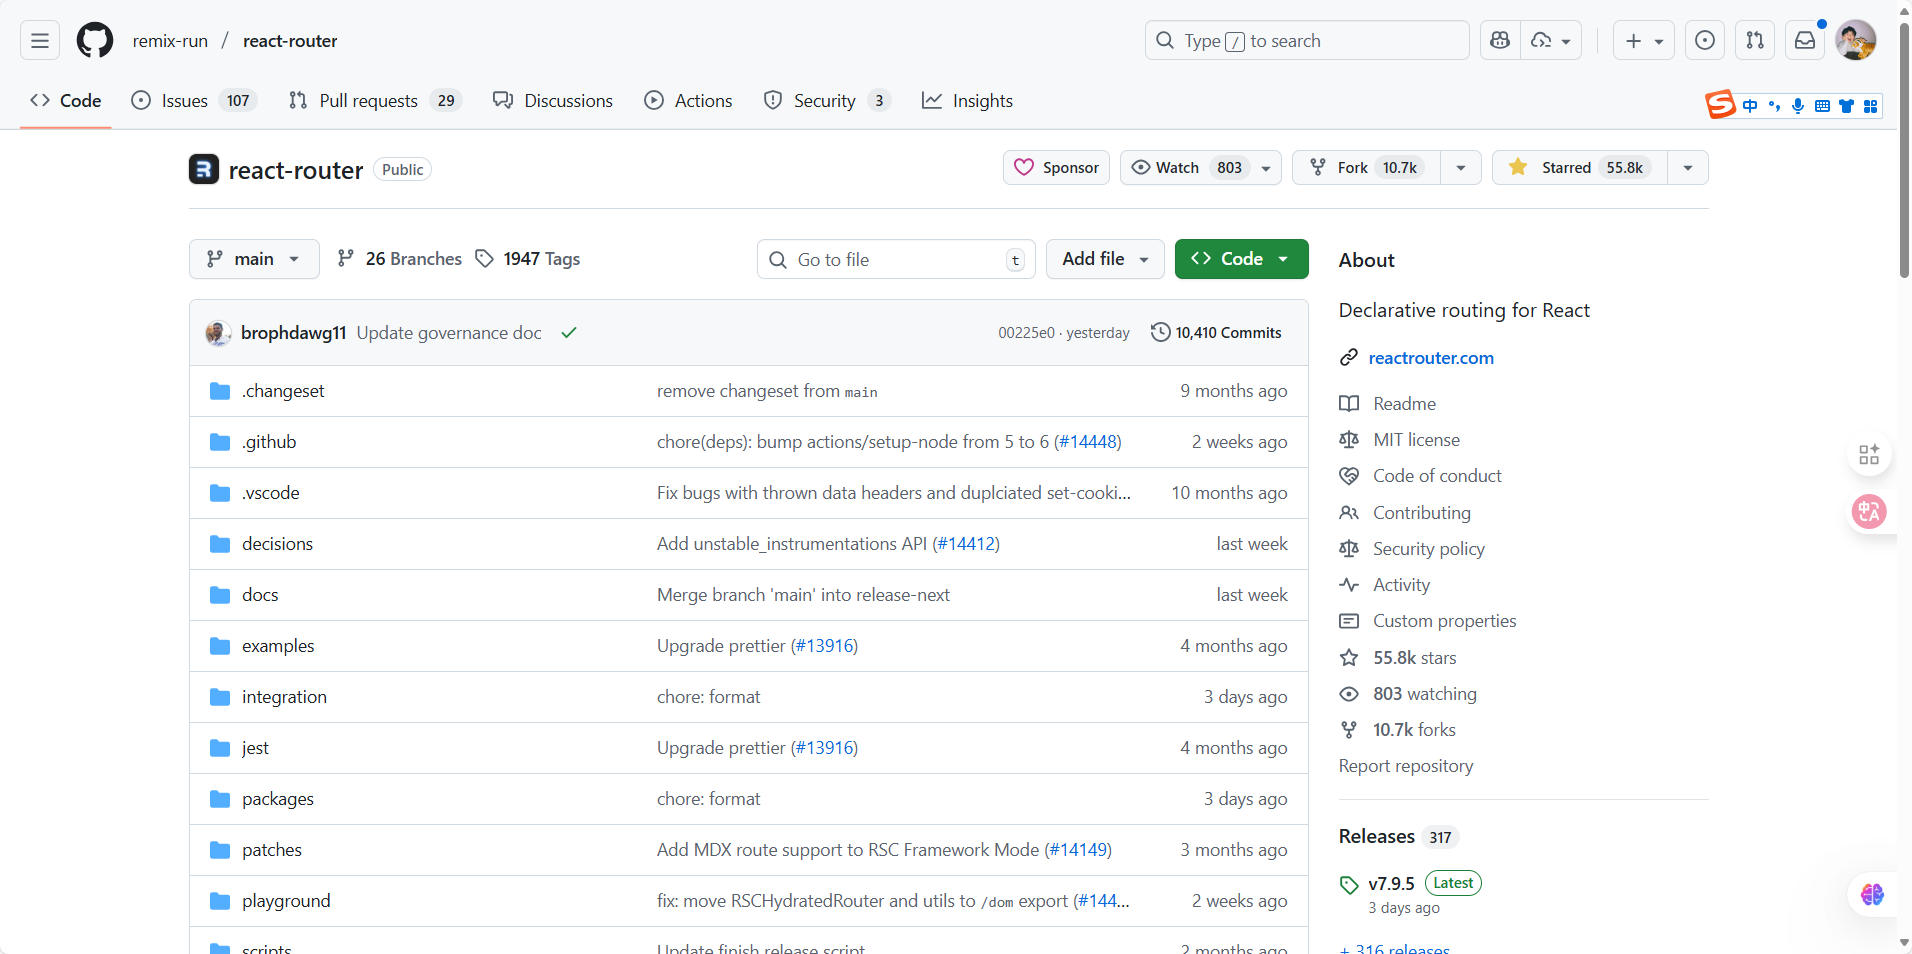
Task: Open the issues icon in the header
Action: tap(1705, 41)
